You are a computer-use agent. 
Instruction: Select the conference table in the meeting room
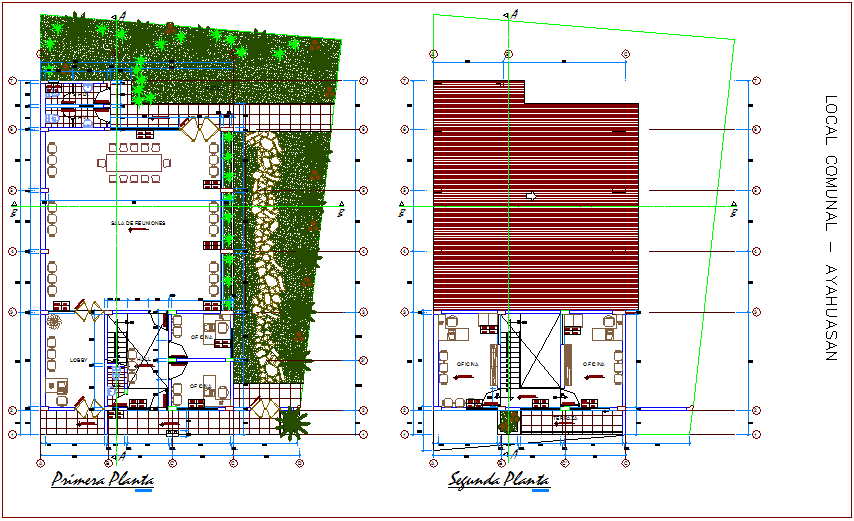(x=134, y=162)
